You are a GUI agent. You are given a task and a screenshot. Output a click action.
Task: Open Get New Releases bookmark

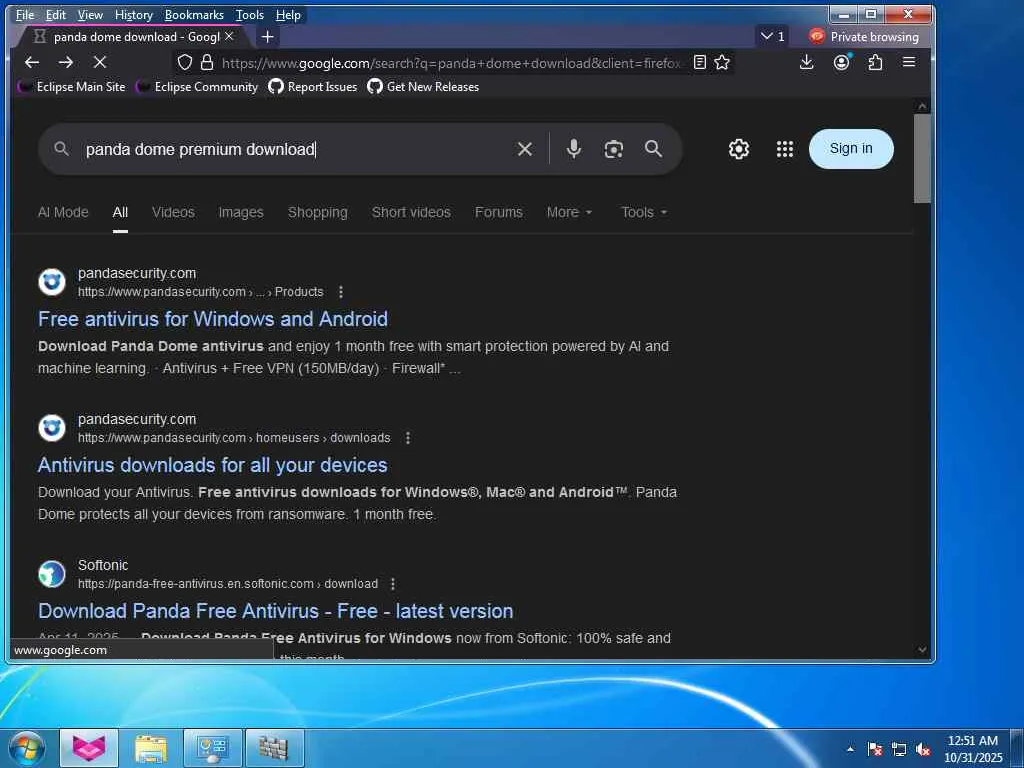click(423, 86)
